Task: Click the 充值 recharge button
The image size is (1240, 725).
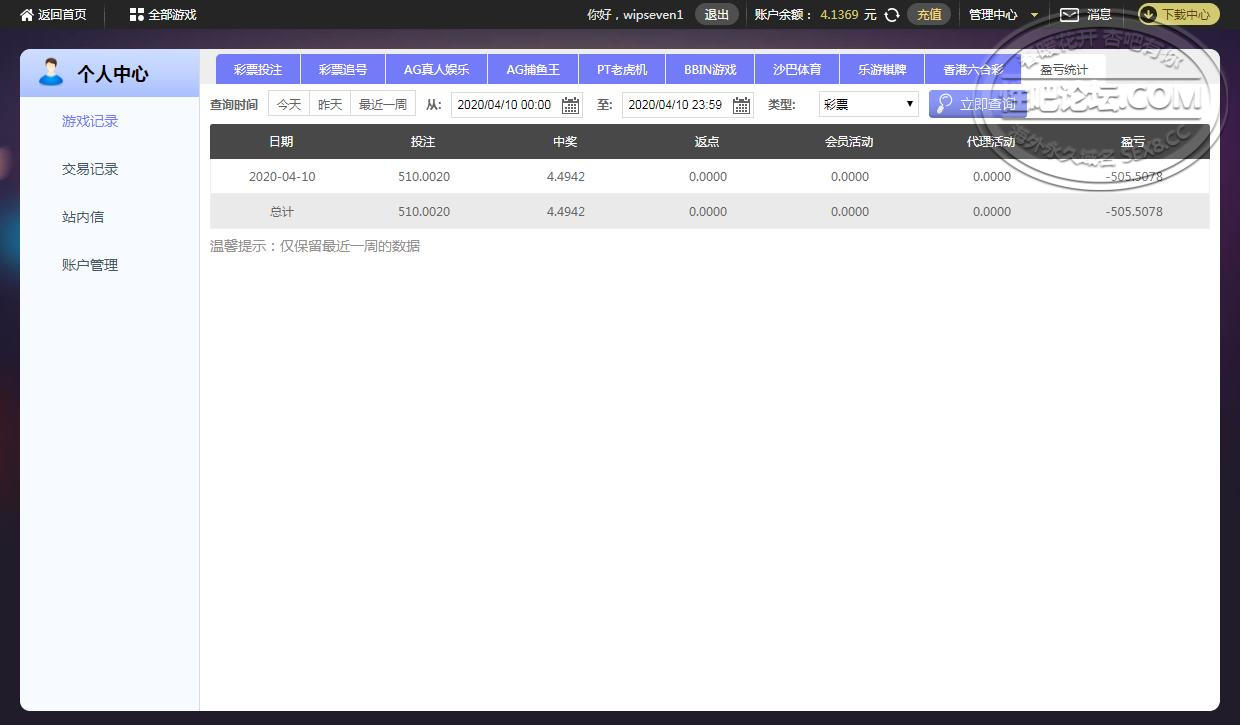Action: pos(929,15)
